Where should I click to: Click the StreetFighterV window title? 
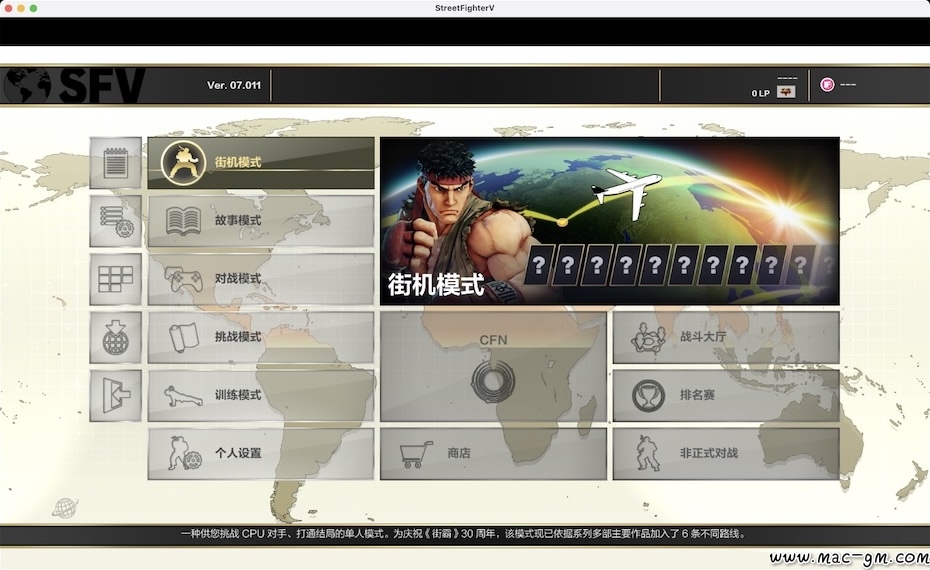click(x=464, y=8)
